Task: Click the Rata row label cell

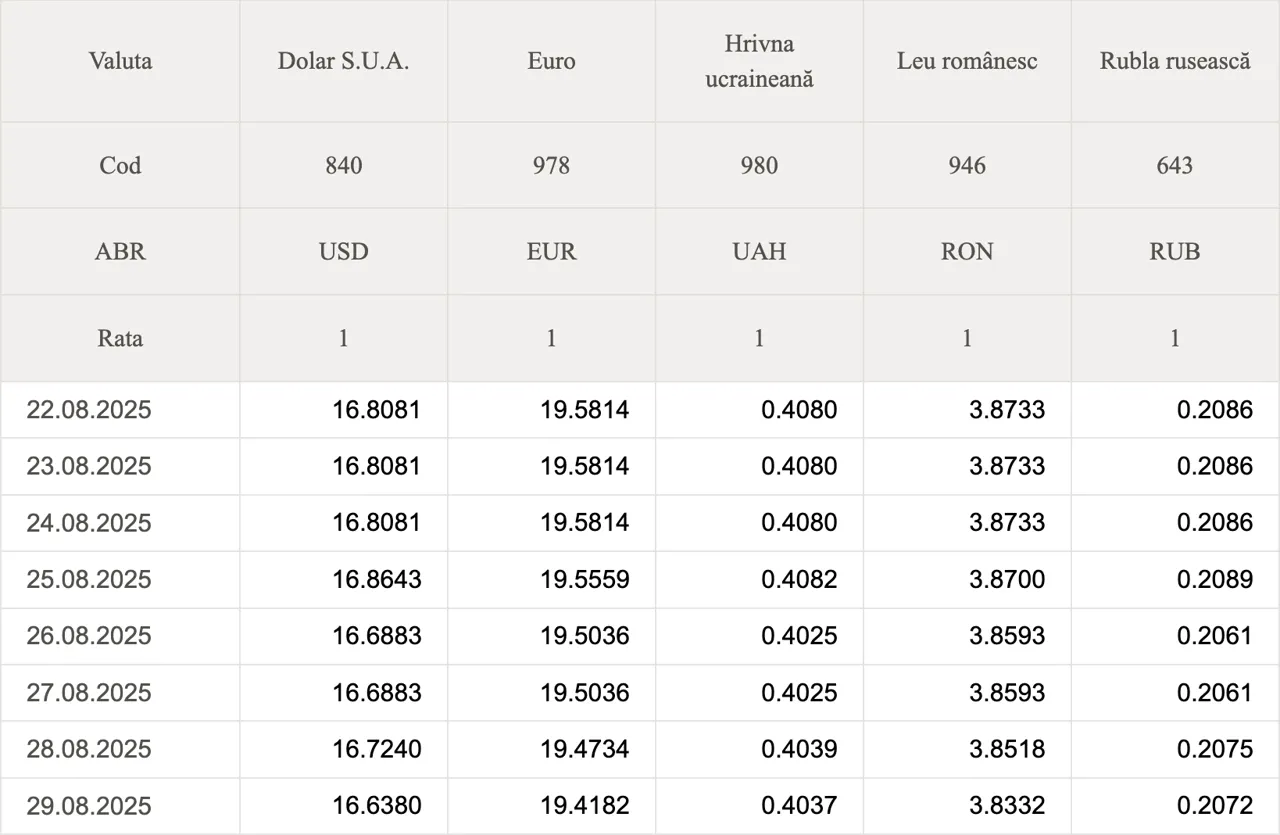Action: pyautogui.click(x=120, y=338)
